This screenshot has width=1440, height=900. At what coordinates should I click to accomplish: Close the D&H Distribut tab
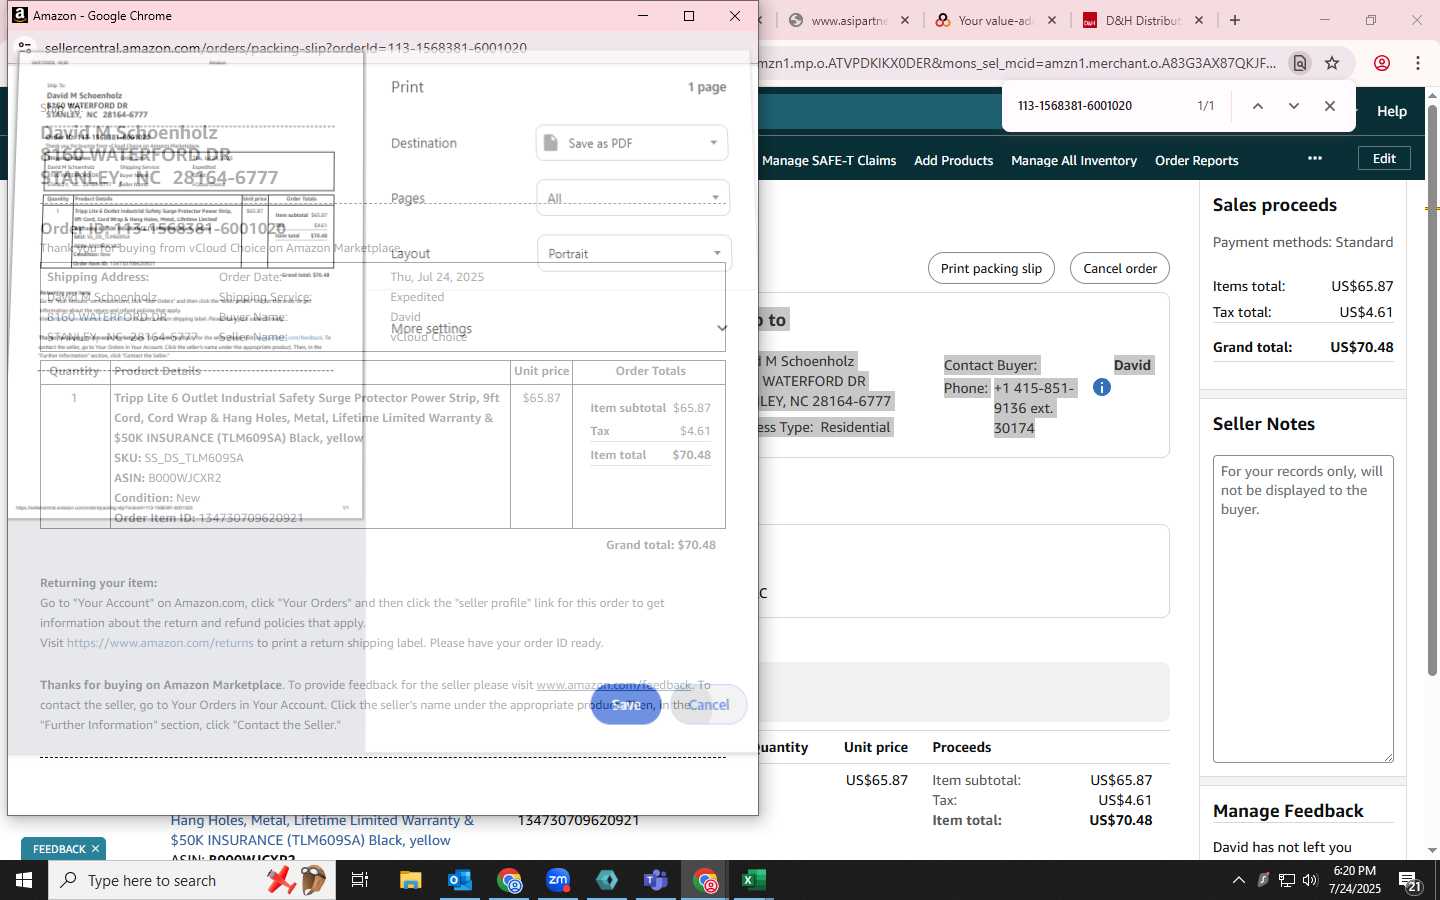[x=1199, y=20]
